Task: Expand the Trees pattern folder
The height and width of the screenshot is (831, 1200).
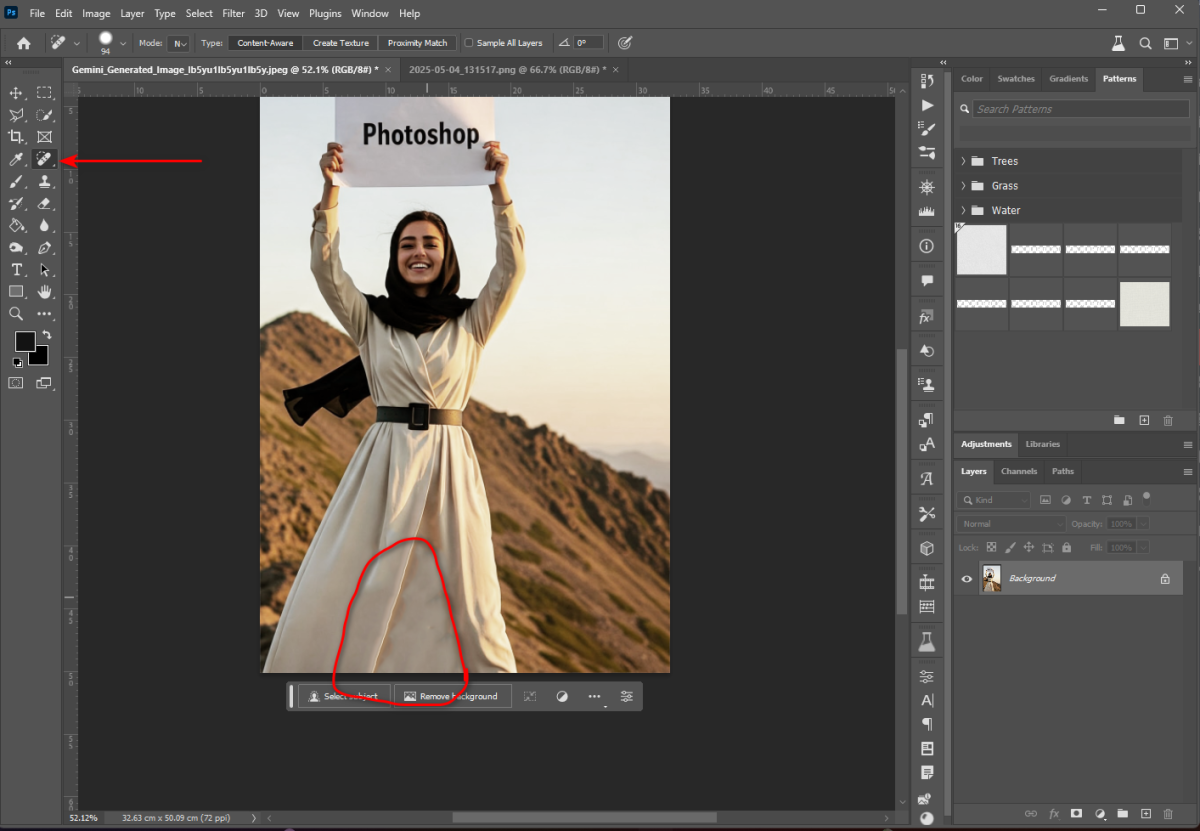Action: pos(963,161)
